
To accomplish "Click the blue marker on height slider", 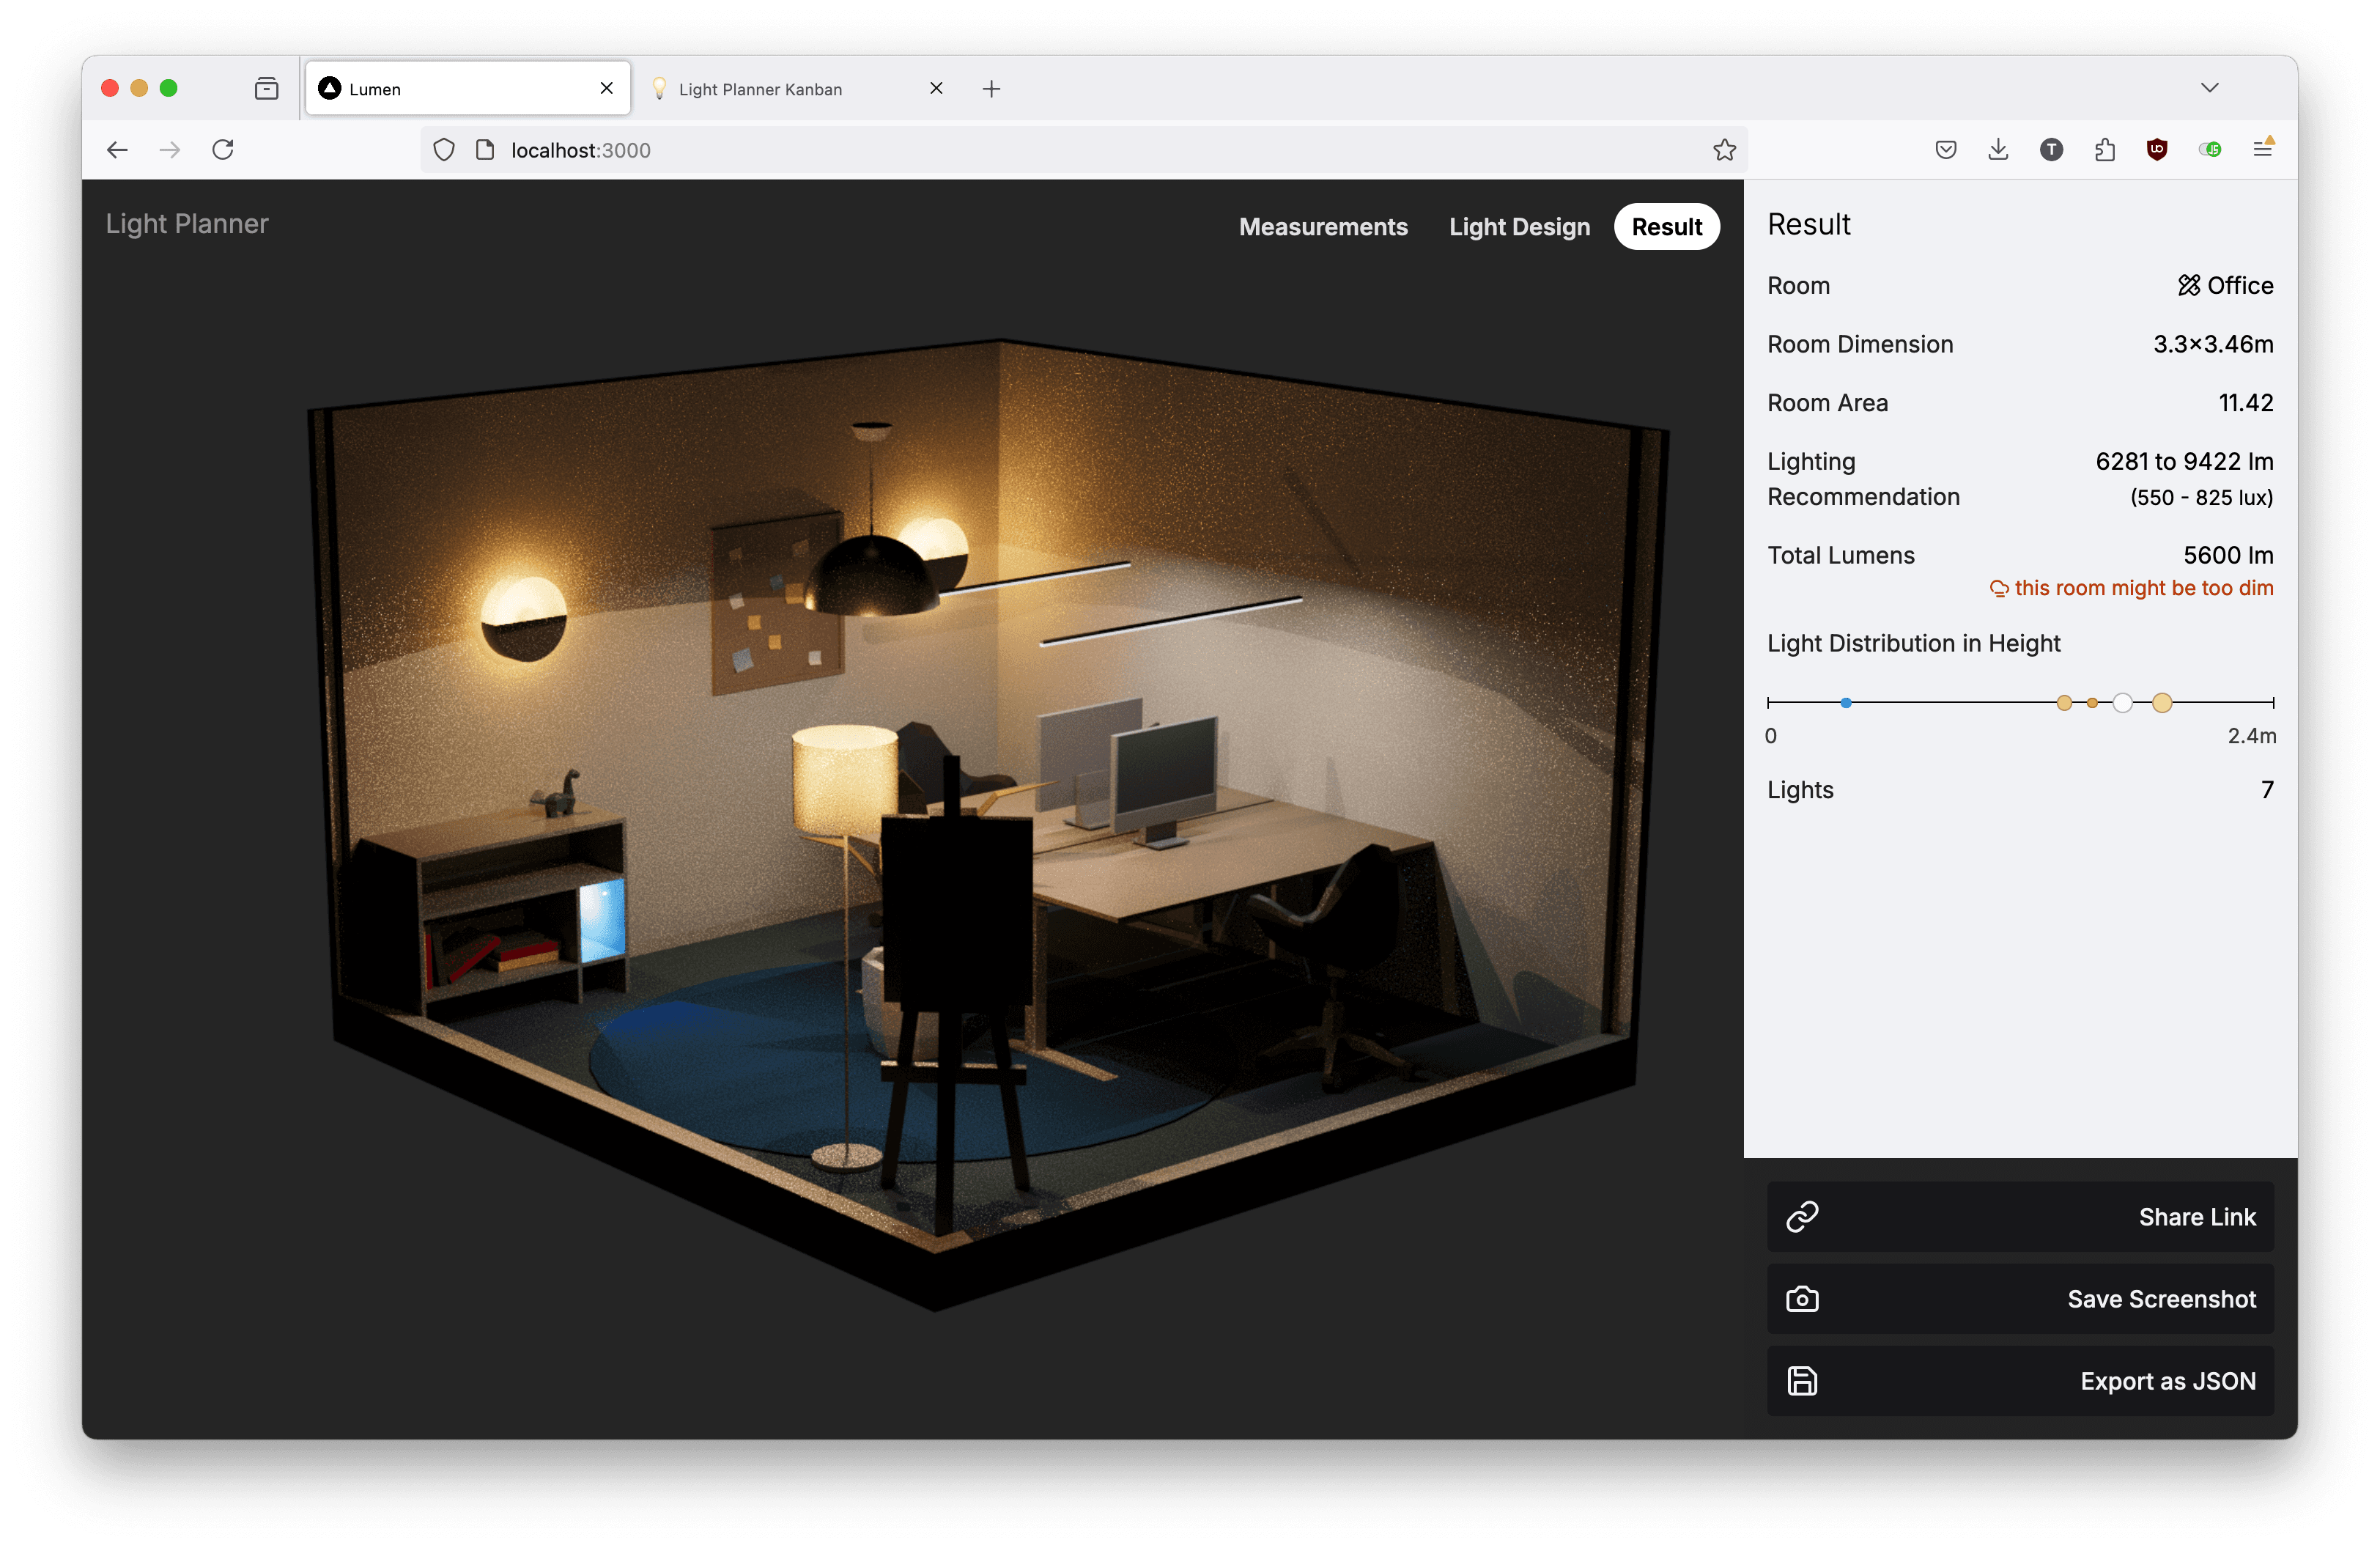I will tap(1846, 703).
